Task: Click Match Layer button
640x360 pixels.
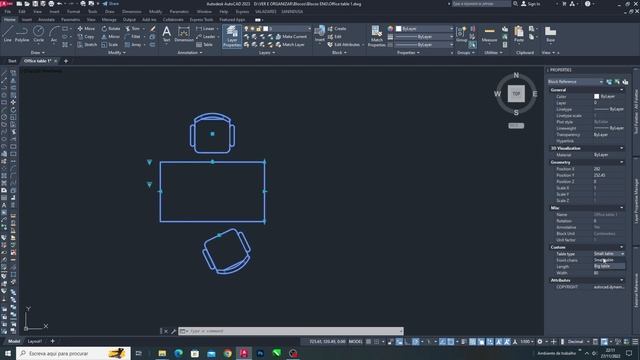Action: [290, 44]
